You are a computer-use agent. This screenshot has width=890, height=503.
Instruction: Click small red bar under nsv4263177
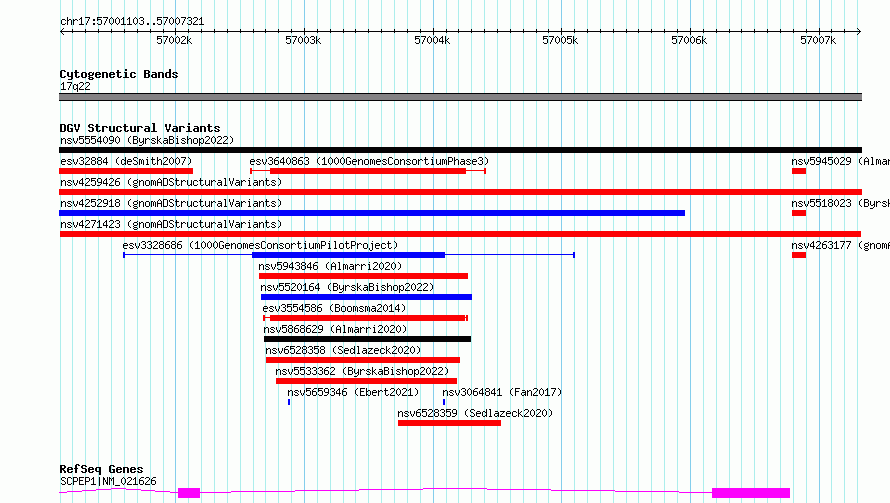tap(799, 255)
